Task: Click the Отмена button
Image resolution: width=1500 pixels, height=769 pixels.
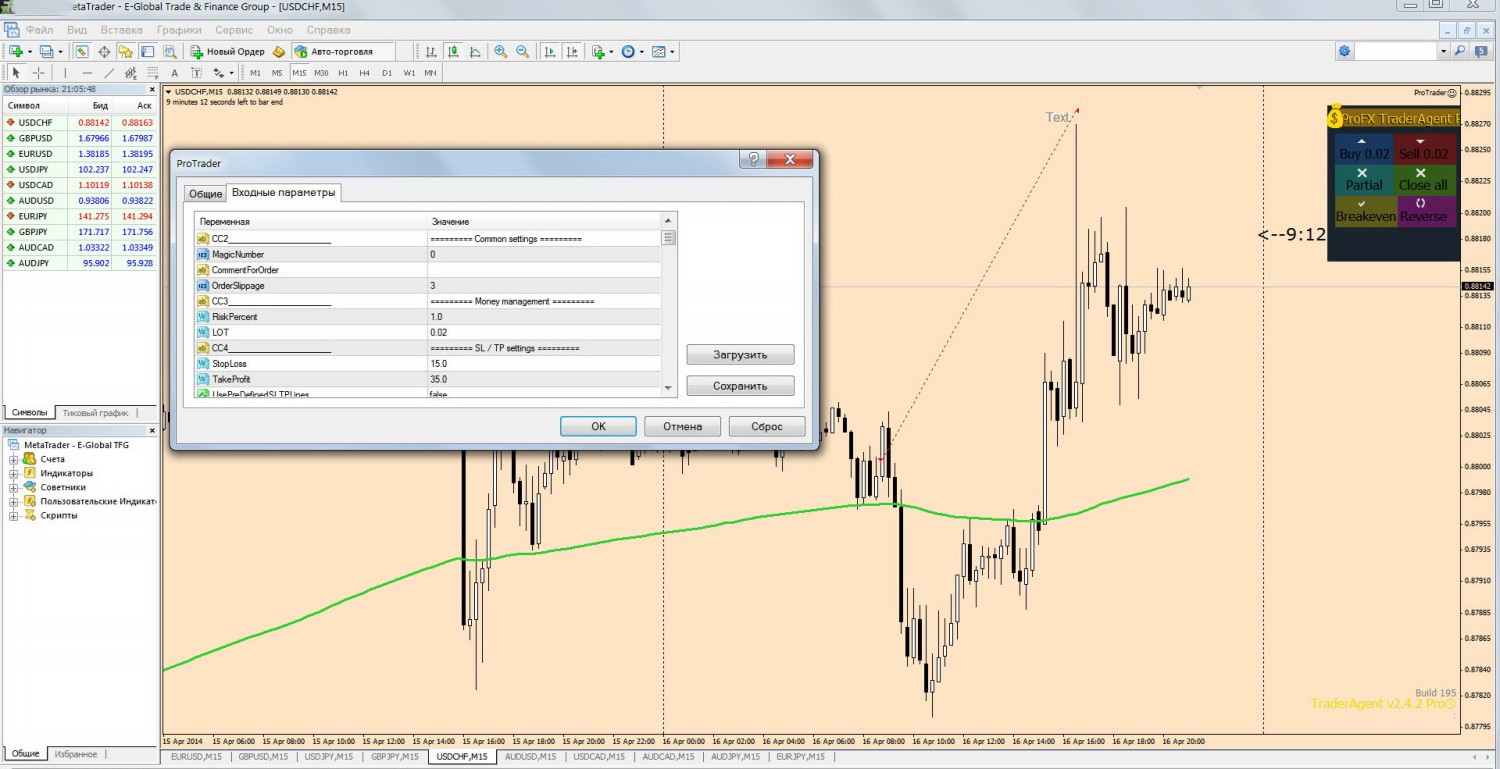Action: [682, 426]
